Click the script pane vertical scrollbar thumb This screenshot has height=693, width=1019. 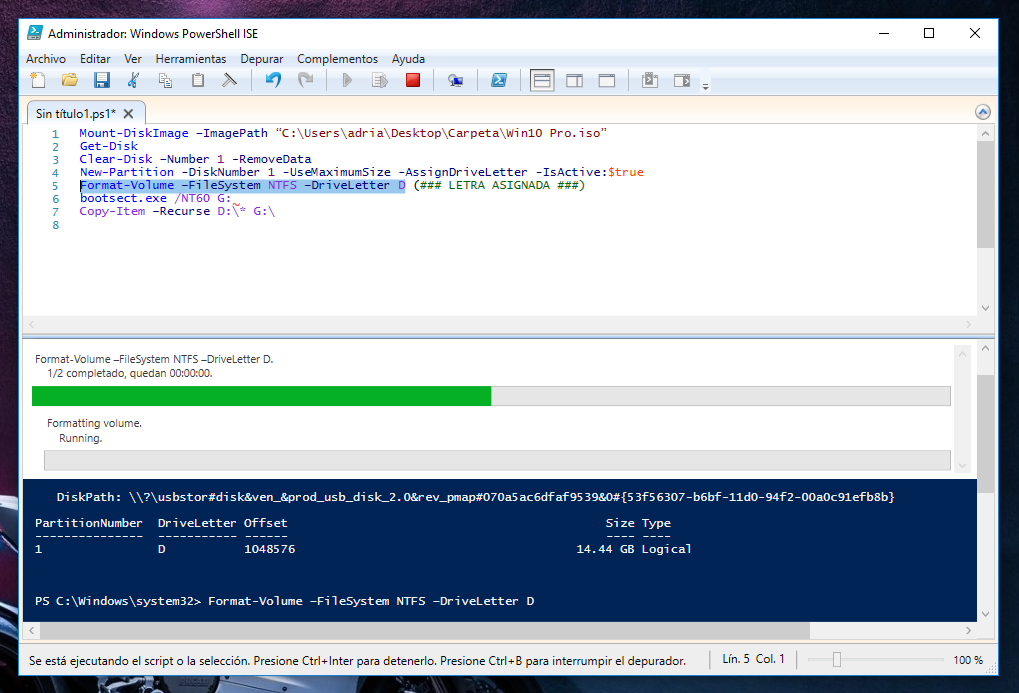pyautogui.click(x=985, y=194)
